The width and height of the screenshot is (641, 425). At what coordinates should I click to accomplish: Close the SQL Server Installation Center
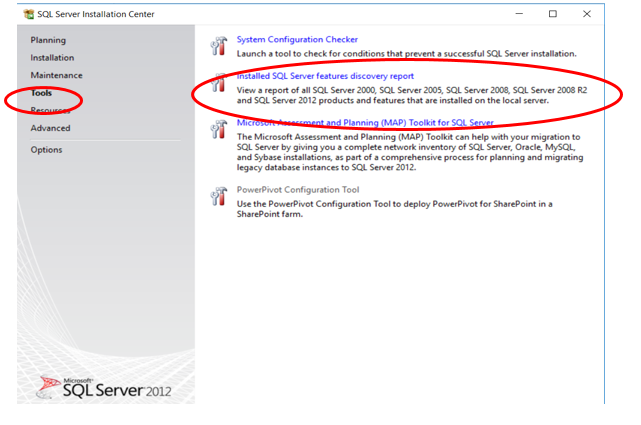tap(587, 14)
